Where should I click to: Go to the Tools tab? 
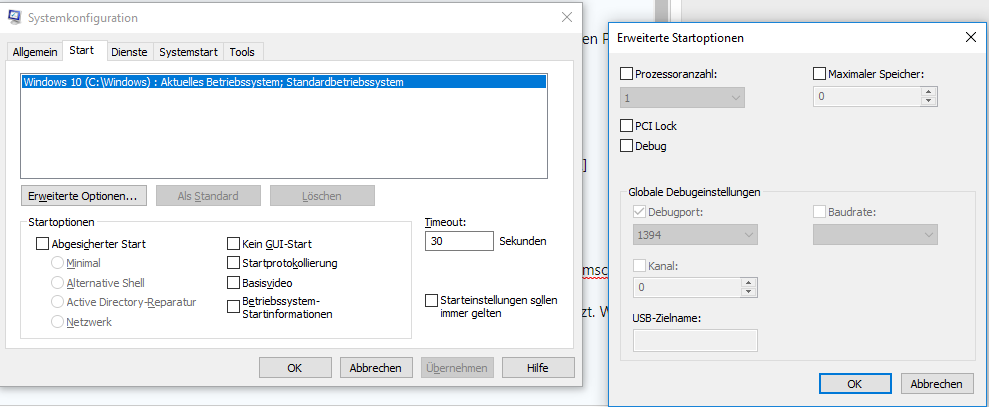tap(242, 52)
